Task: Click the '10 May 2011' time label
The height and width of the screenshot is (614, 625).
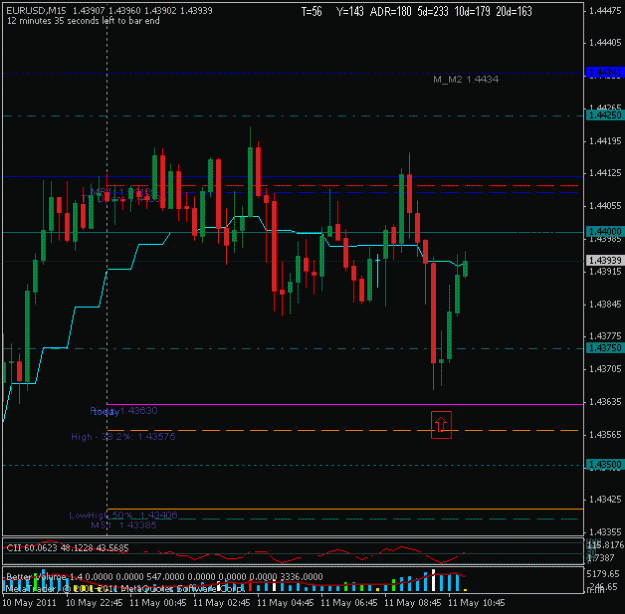Action: coord(29,602)
